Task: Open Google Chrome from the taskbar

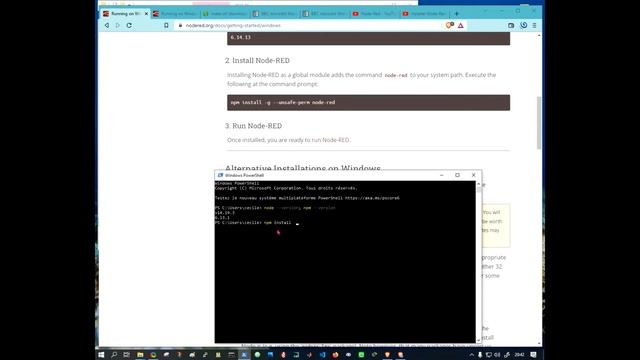Action: coord(153,355)
